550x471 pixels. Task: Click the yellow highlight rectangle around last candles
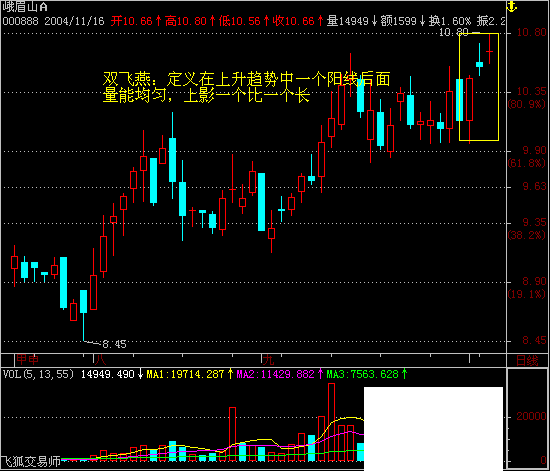coord(479,87)
